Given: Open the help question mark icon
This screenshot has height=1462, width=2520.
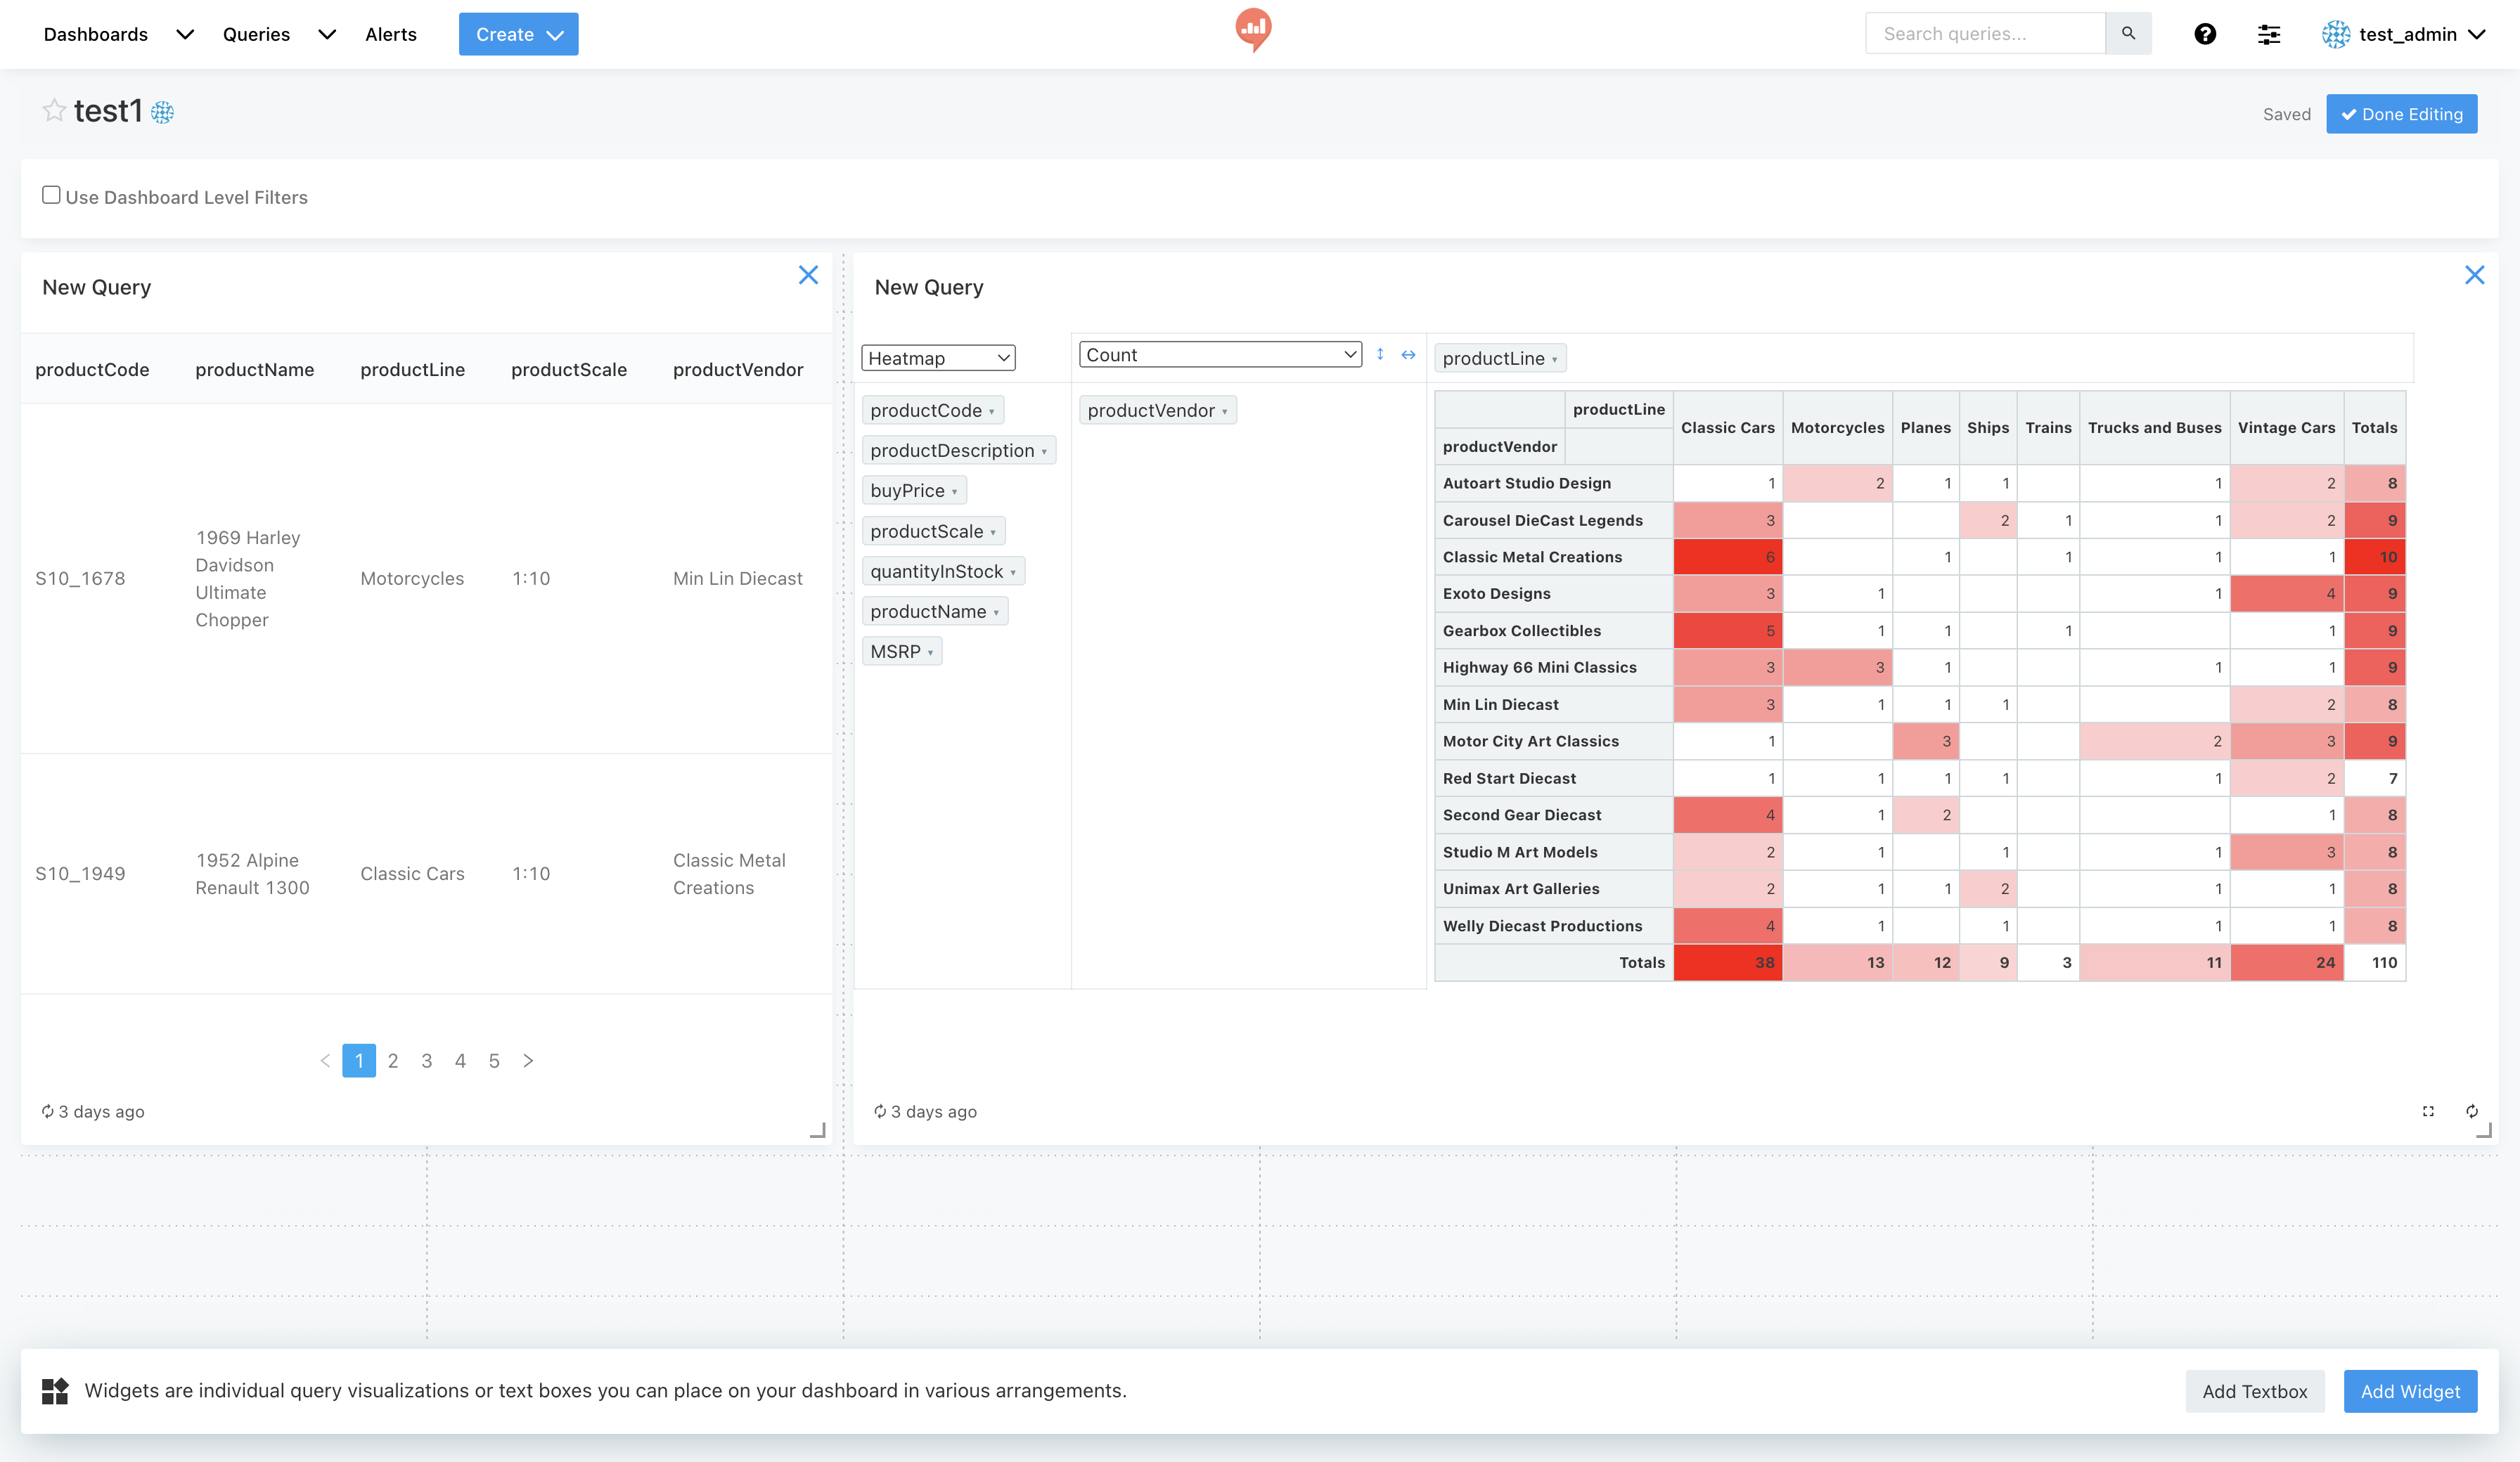Looking at the screenshot, I should tap(2205, 34).
